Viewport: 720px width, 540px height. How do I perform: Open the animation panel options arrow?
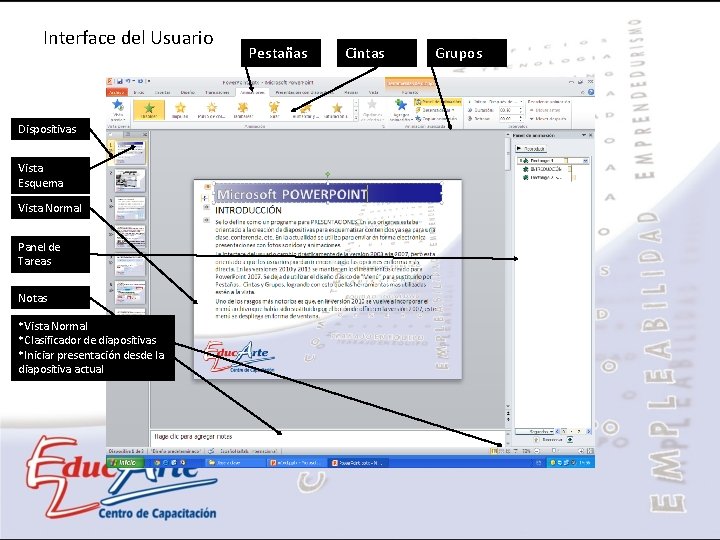584,135
